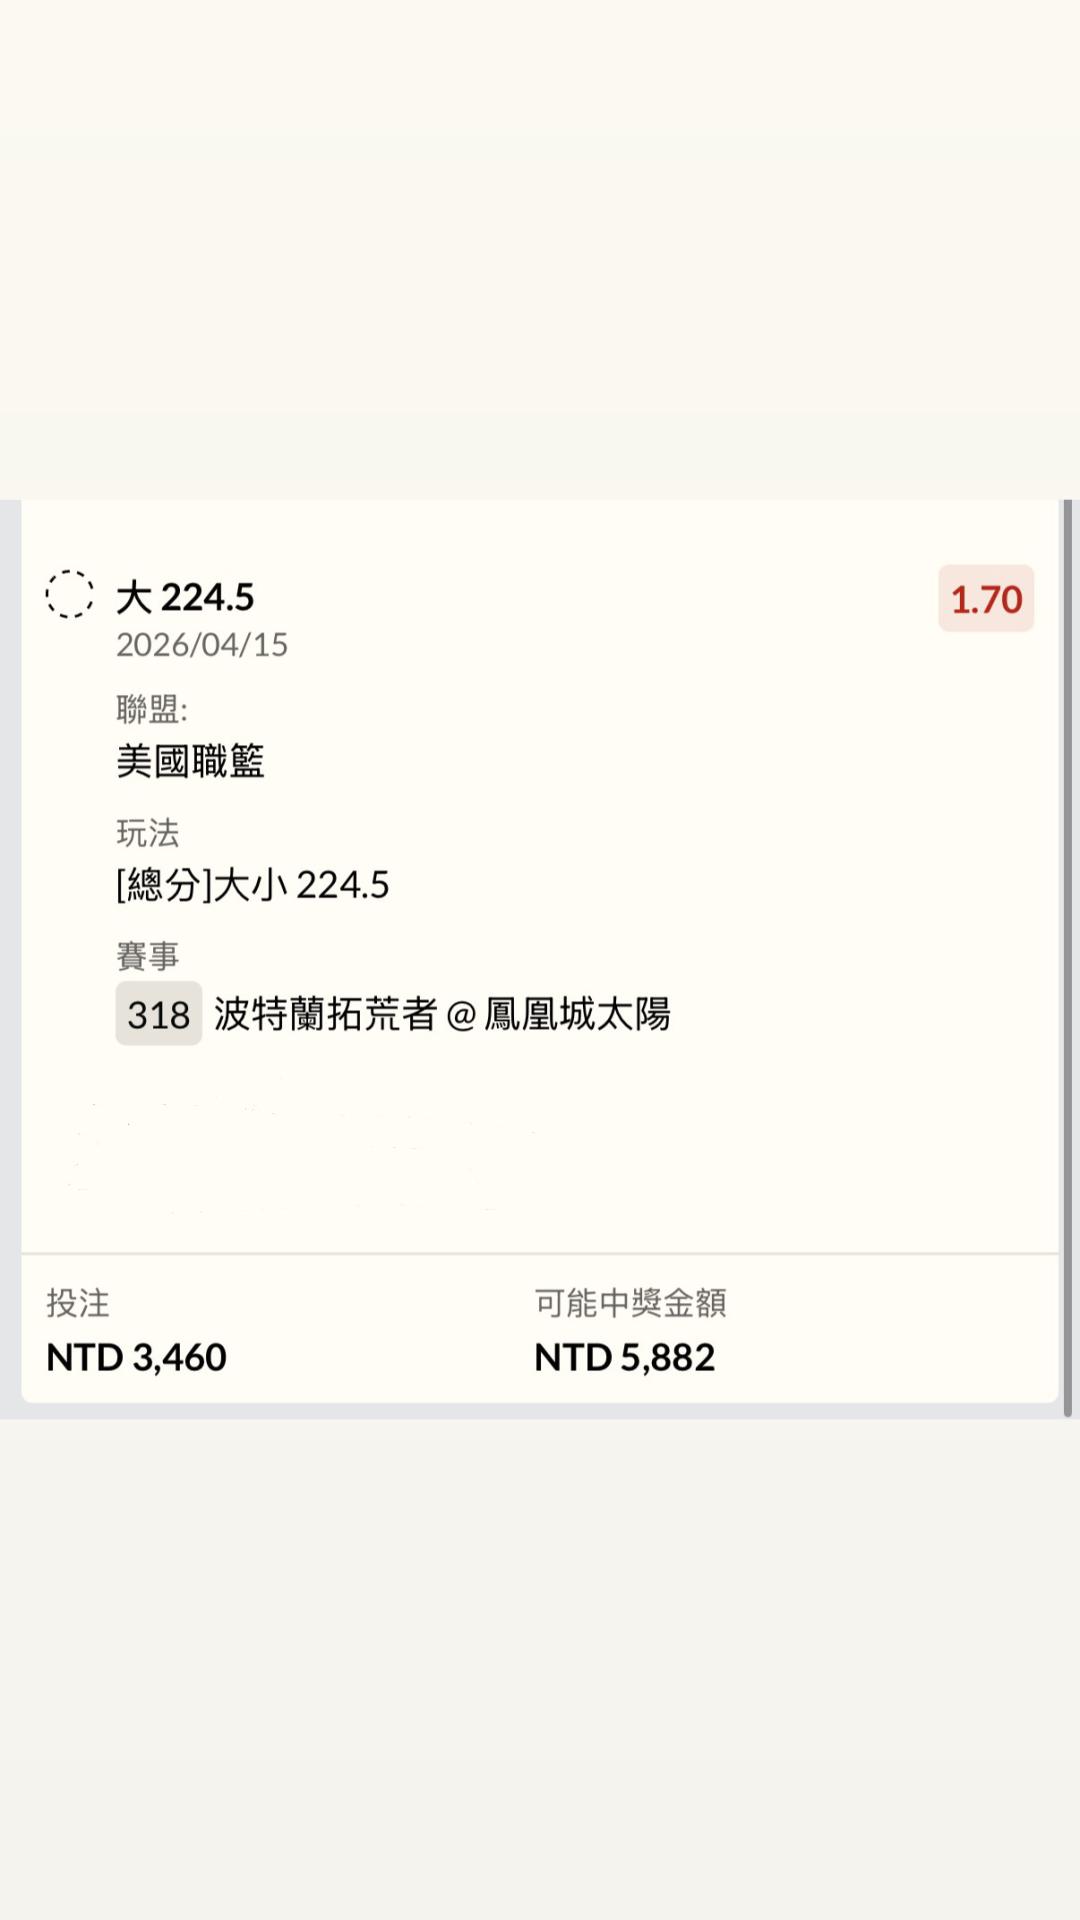Click the [總分]大小 224.5 play type
Viewport: 1080px width, 1920px height.
(253, 885)
